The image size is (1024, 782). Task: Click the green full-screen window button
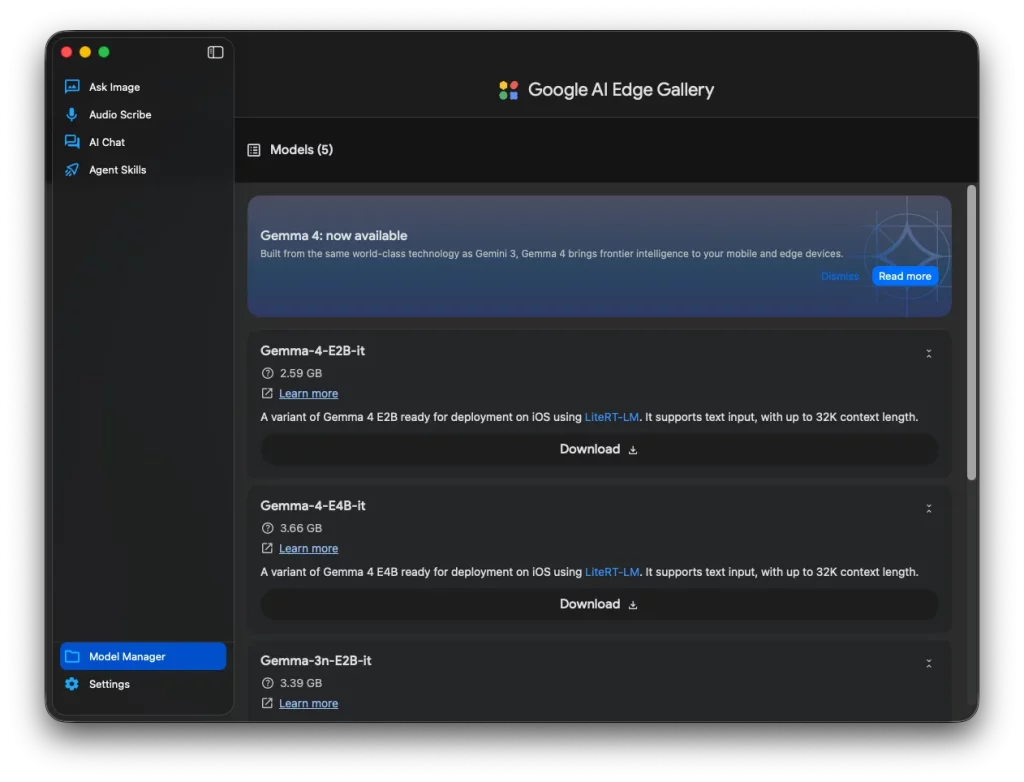[104, 52]
